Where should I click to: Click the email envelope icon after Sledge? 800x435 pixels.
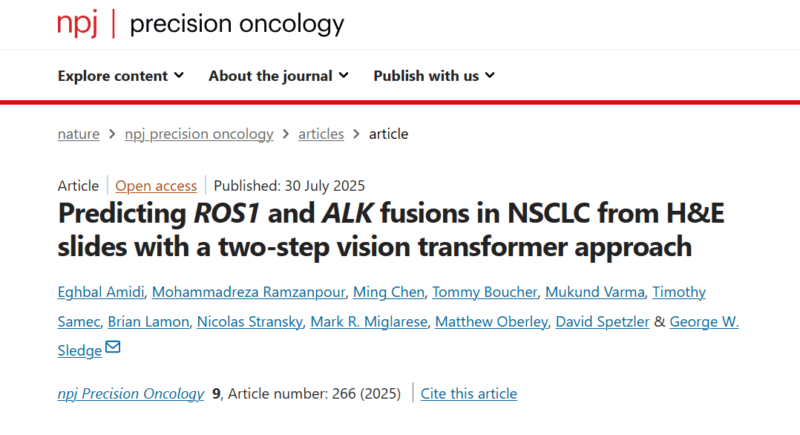(x=113, y=347)
